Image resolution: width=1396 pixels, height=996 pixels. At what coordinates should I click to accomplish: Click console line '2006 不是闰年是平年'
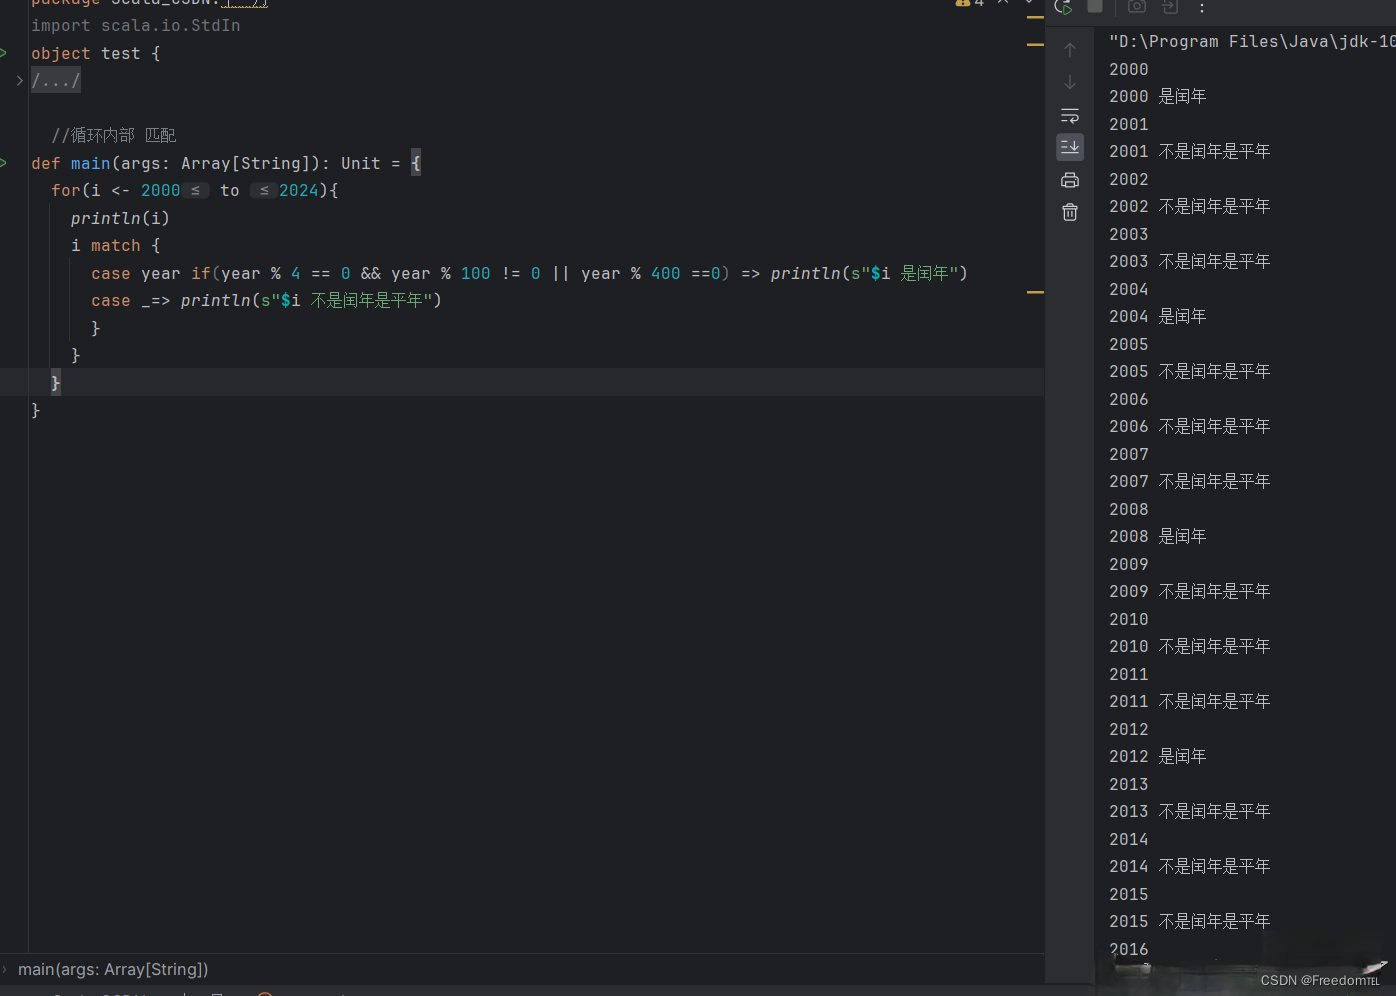[1189, 426]
